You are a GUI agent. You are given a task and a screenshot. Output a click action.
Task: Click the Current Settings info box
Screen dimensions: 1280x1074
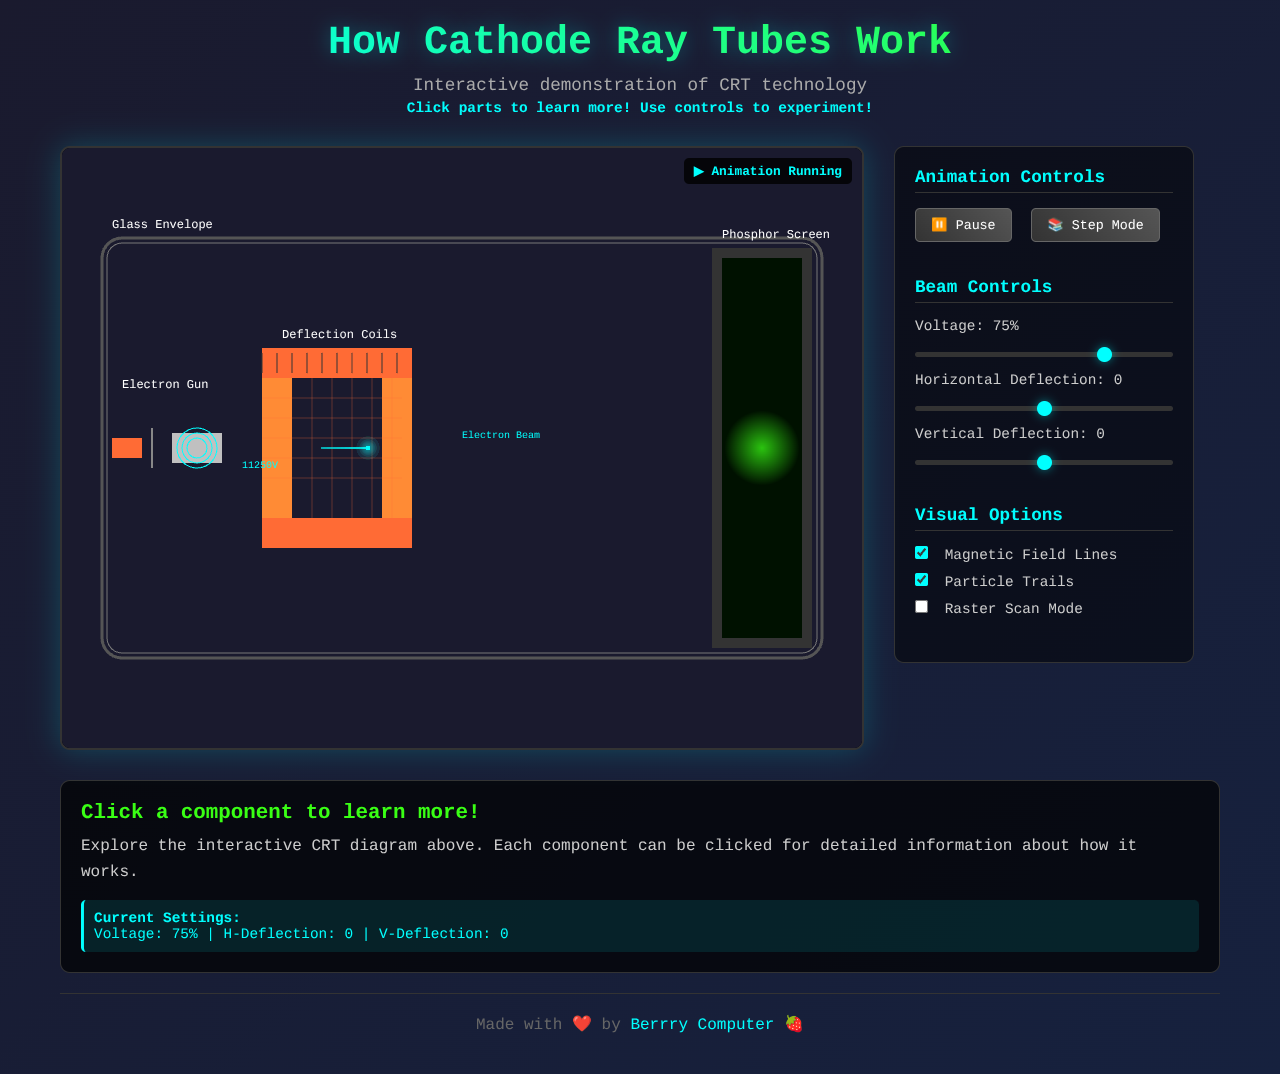coord(640,925)
